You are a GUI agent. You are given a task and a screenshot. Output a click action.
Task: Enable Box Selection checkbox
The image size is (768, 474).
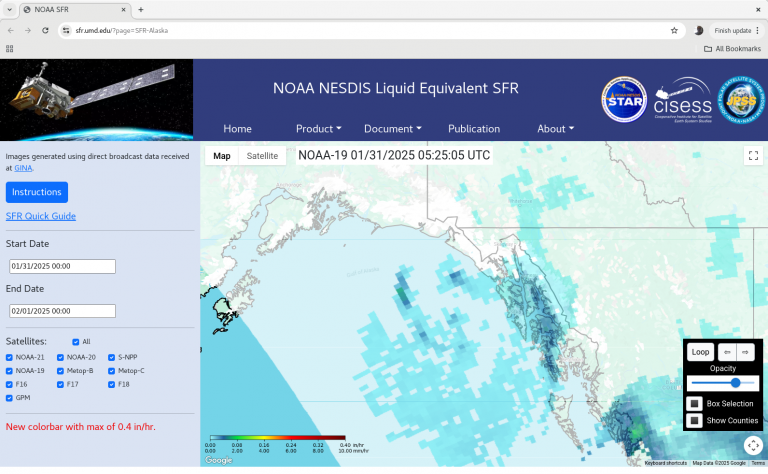click(694, 403)
